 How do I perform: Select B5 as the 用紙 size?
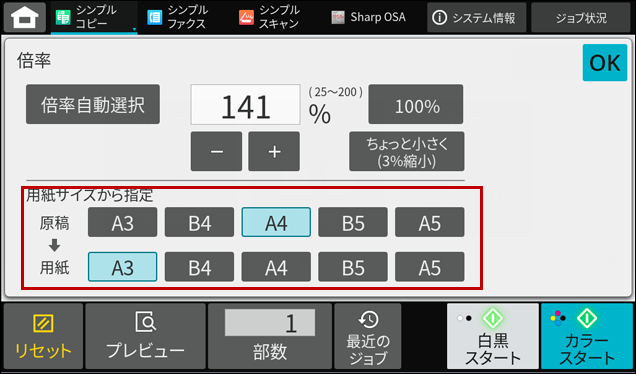click(x=353, y=267)
